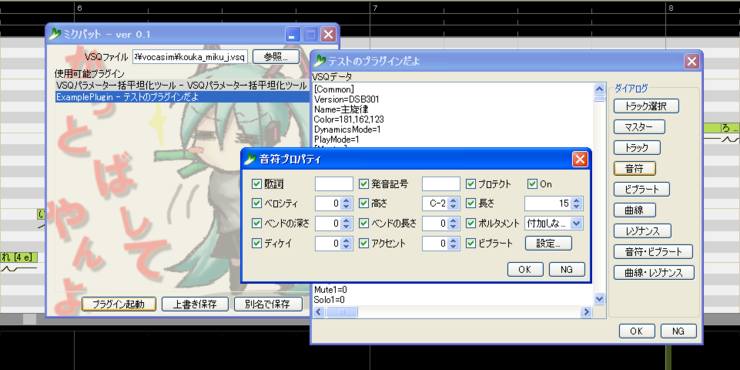Toggle the アクセント checkbox
The width and height of the screenshot is (740, 370).
(363, 243)
